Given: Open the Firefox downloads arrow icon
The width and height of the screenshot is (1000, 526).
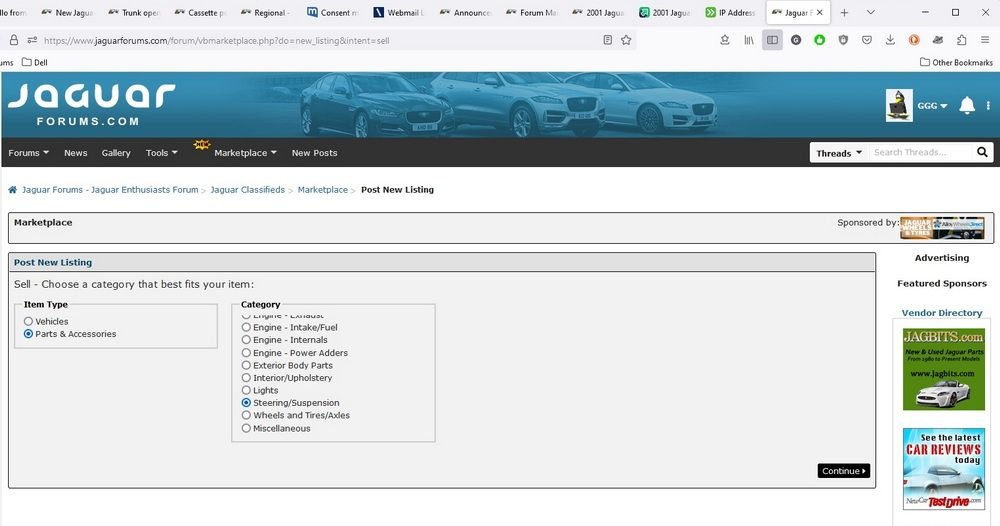Looking at the screenshot, I should (x=889, y=40).
